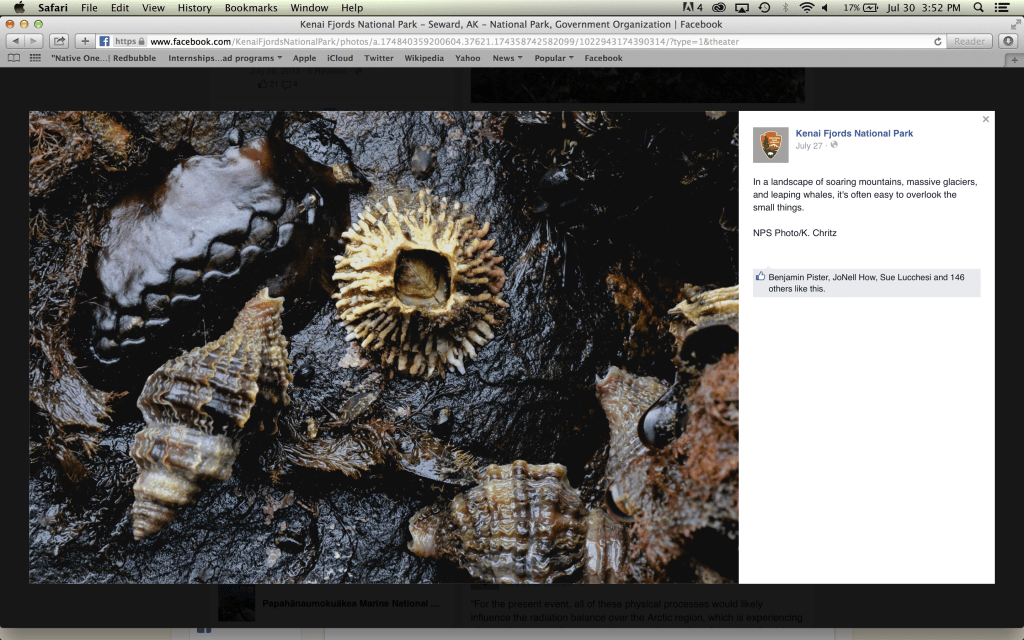The image size is (1024, 640).
Task: Open the Kenai Fjords National Park page link
Action: click(854, 133)
